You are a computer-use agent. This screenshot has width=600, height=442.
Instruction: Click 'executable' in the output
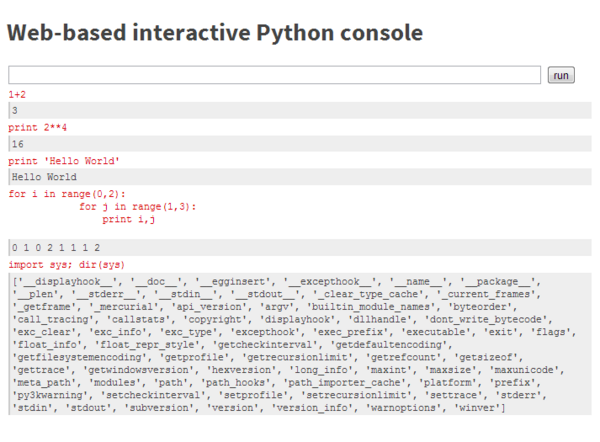(436, 332)
